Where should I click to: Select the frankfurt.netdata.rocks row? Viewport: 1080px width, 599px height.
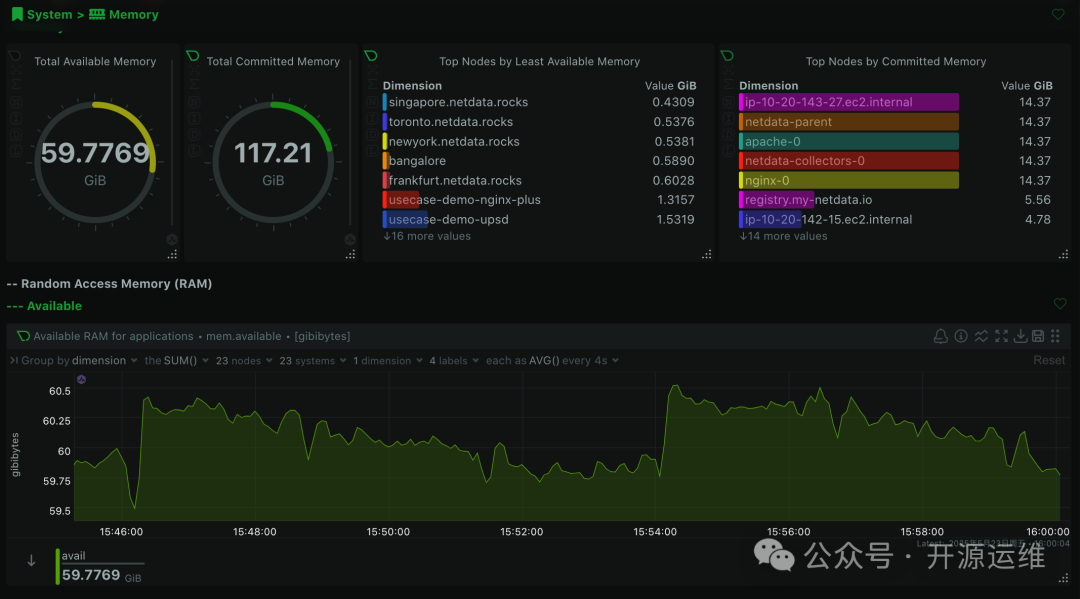click(539, 180)
